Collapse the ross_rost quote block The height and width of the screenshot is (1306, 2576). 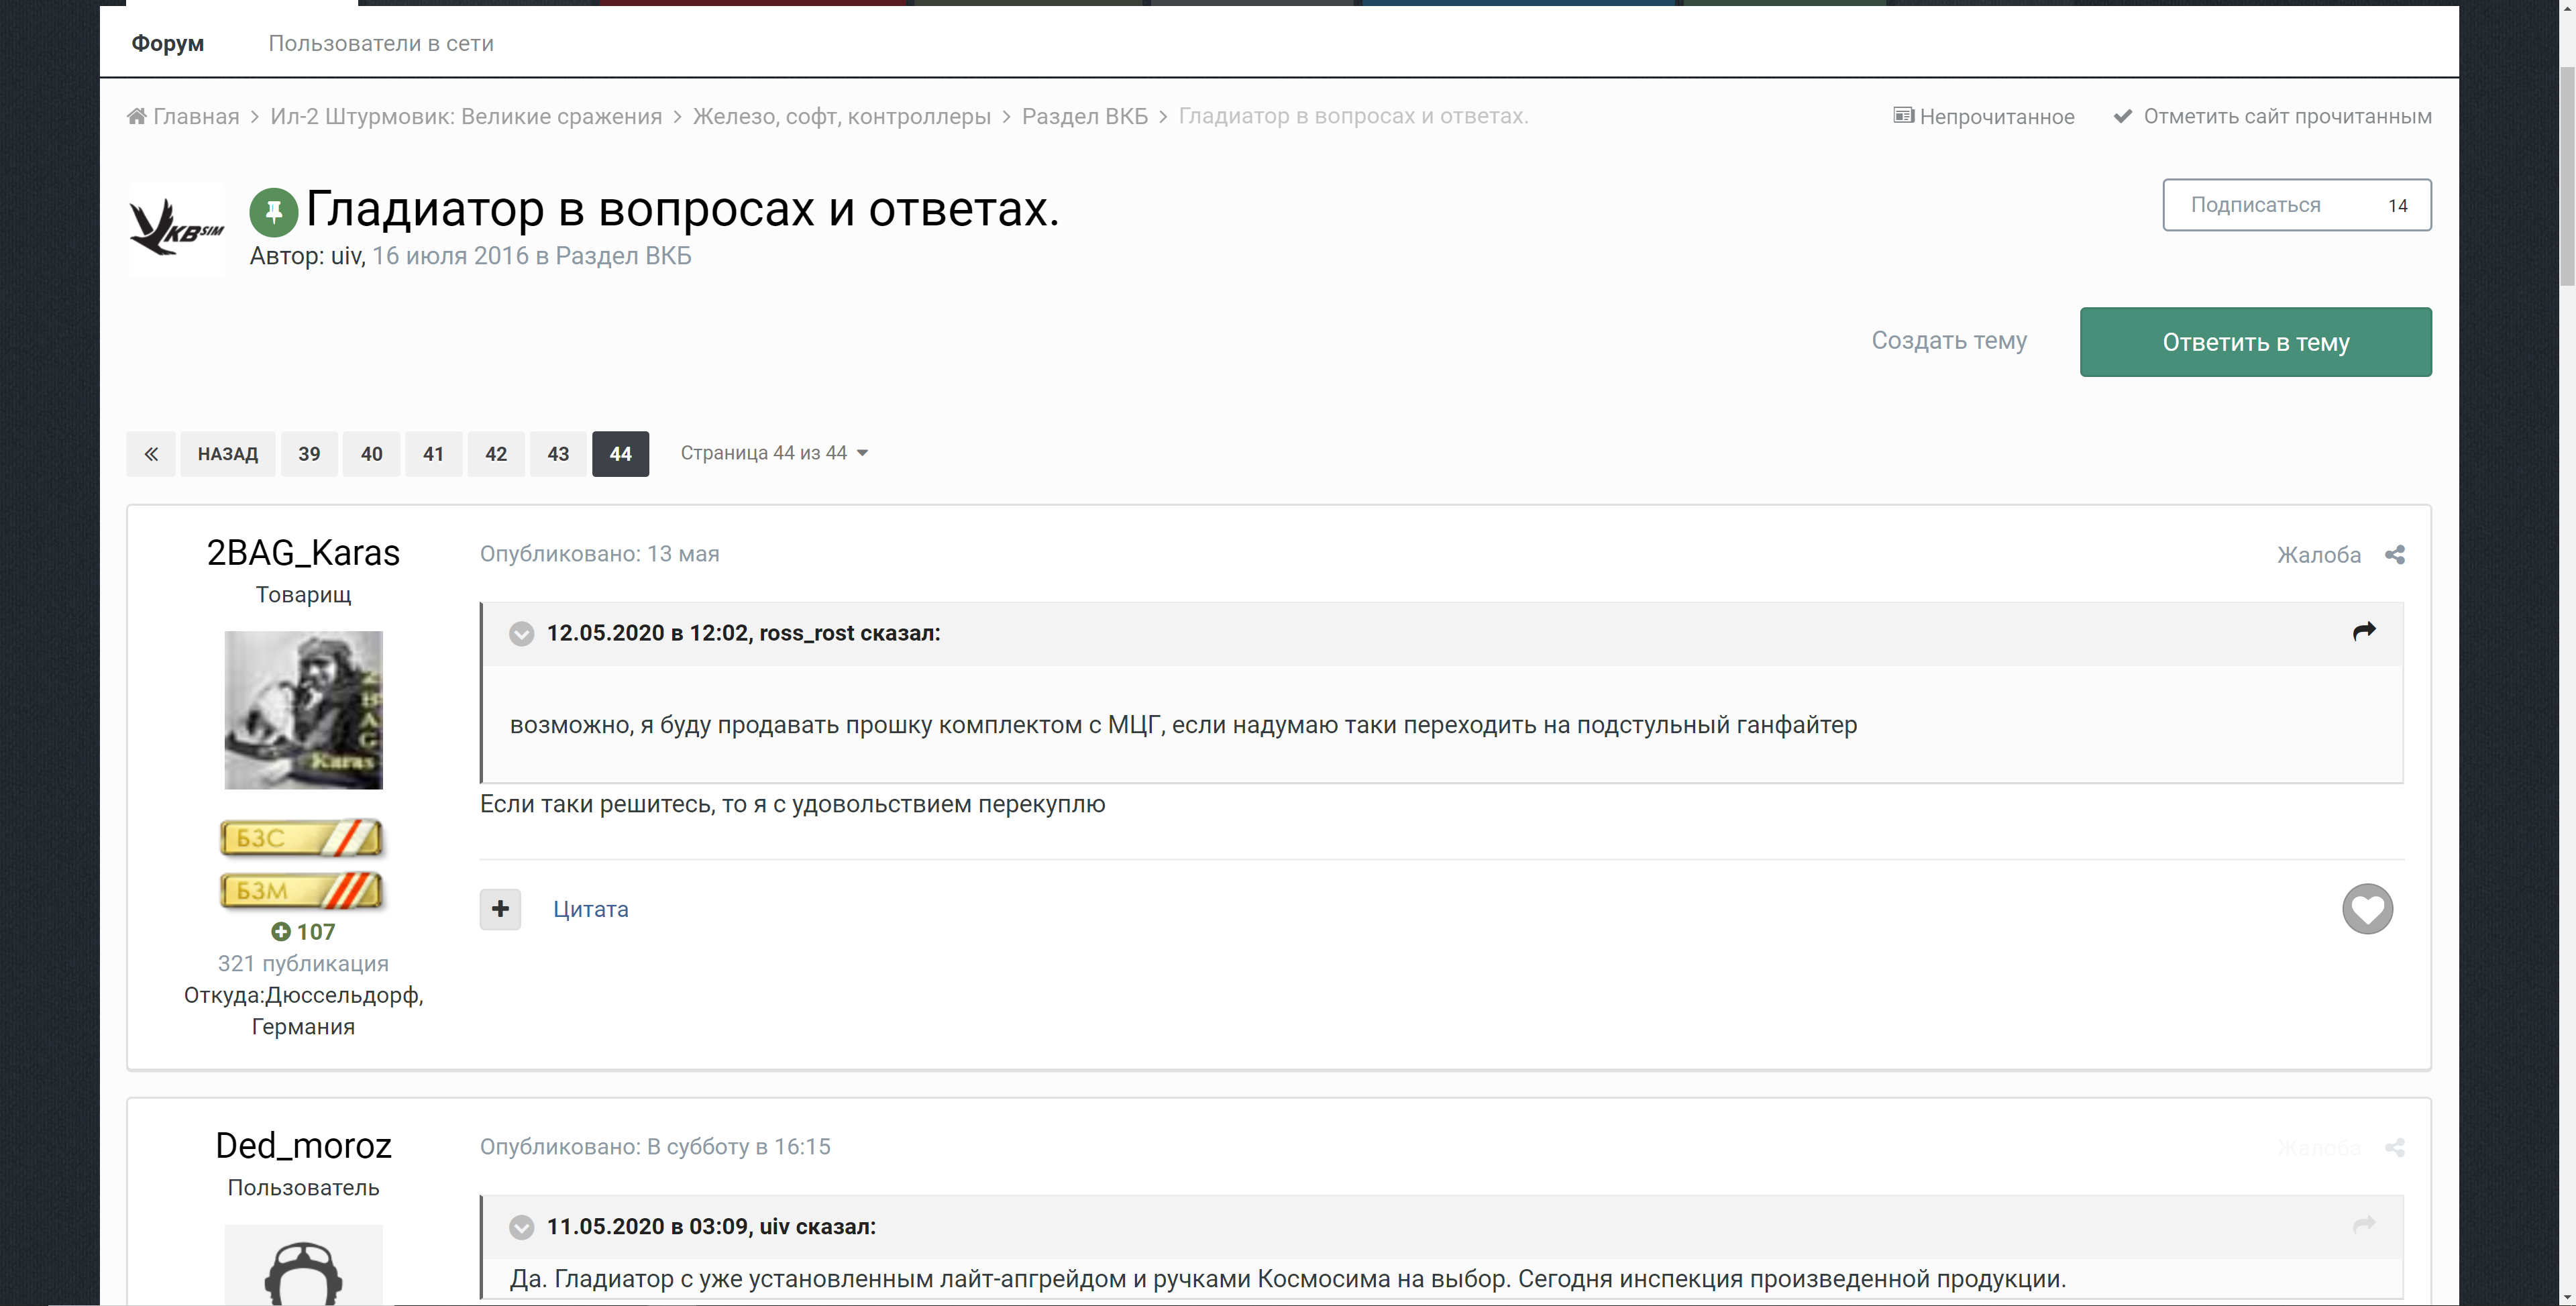[521, 634]
